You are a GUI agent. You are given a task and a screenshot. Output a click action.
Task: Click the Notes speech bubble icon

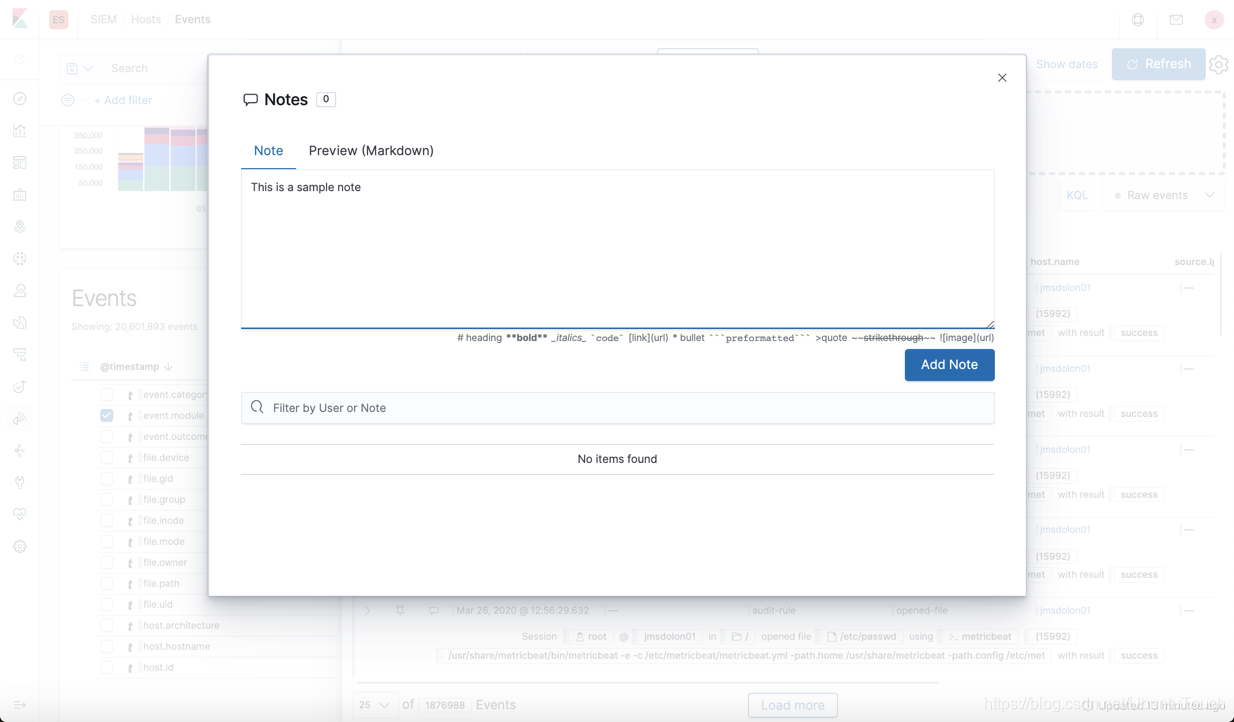[250, 100]
